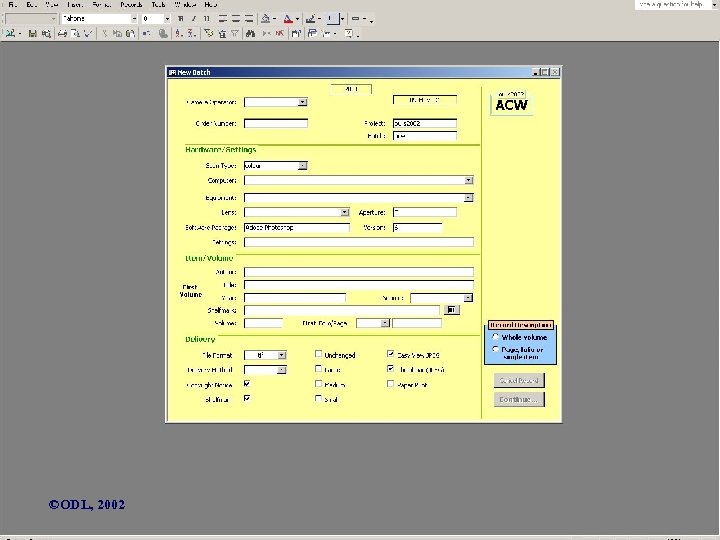
Task: Open the font name dropdown in toolbar
Action: tap(134, 19)
